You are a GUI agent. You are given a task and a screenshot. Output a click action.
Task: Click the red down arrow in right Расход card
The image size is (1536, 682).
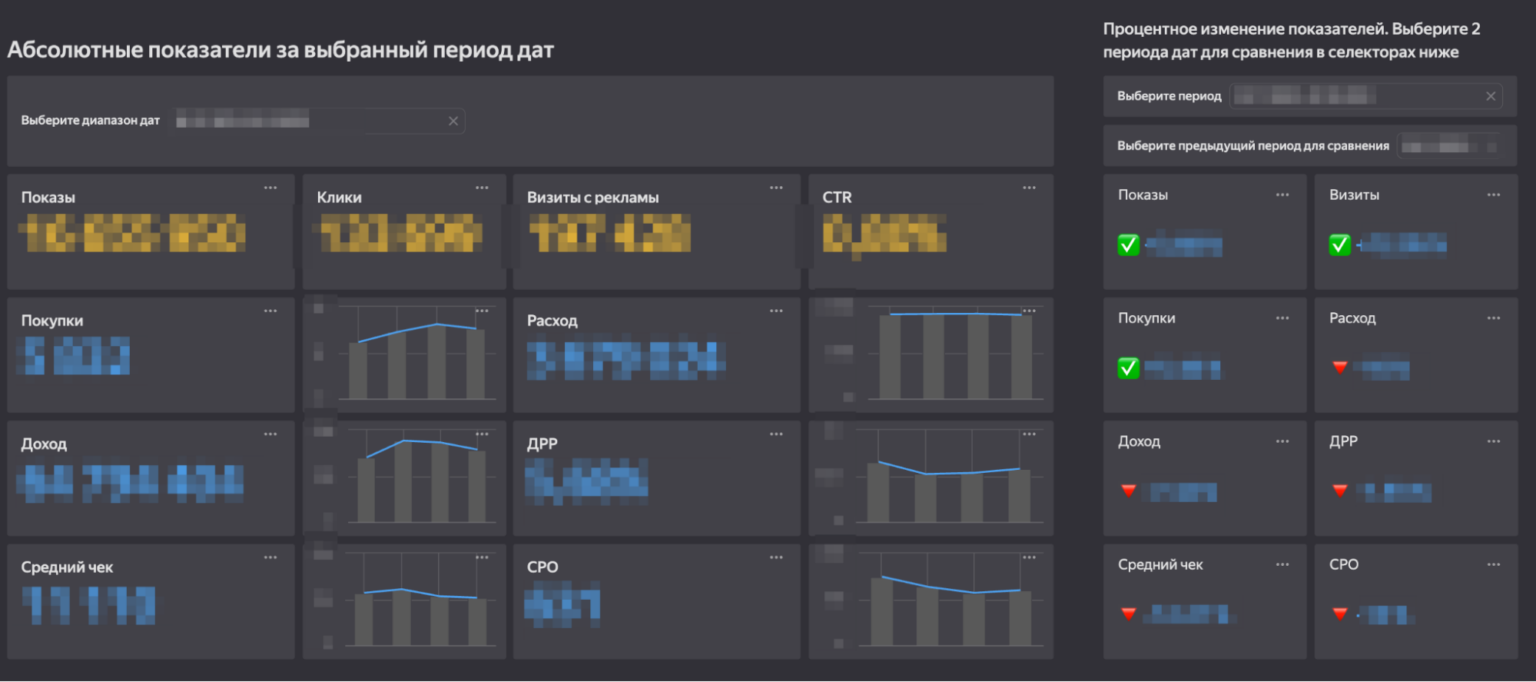(x=1340, y=368)
